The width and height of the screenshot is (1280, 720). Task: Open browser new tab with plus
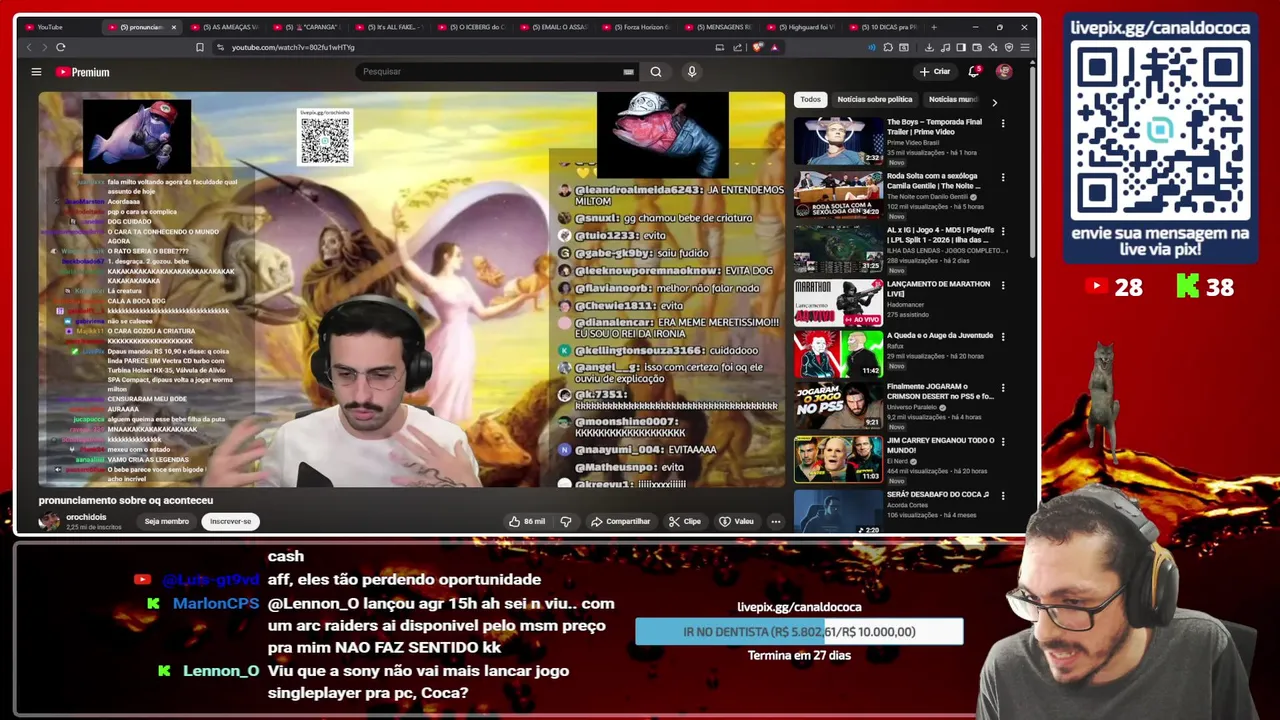934,27
